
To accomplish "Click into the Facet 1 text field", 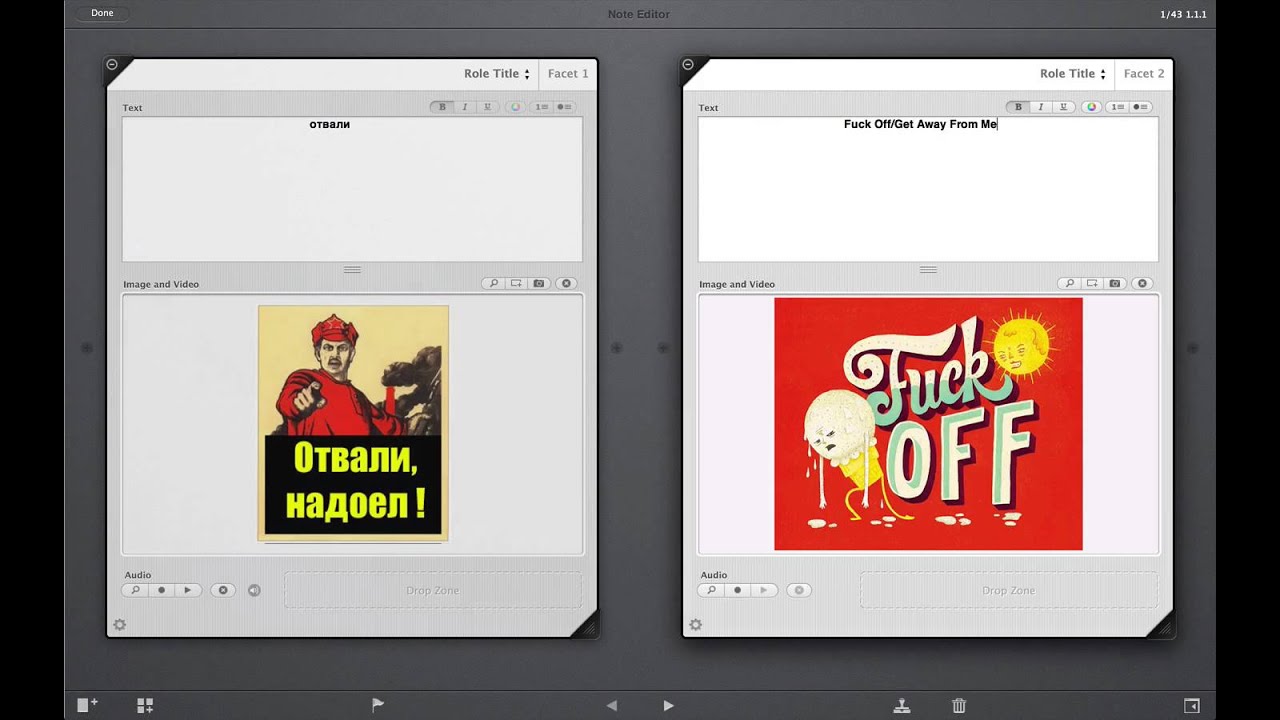I will point(352,189).
